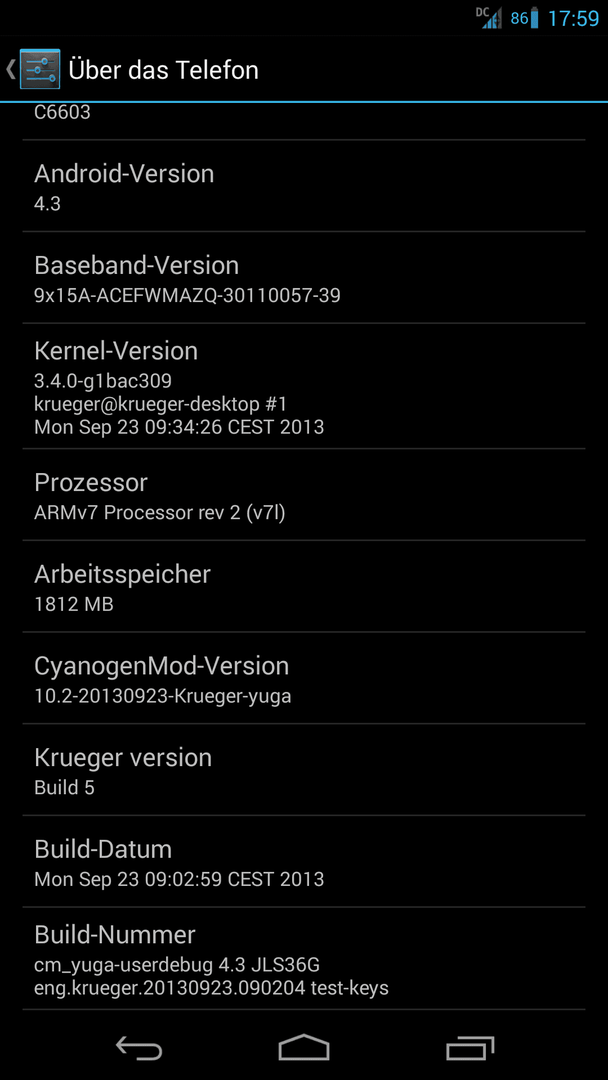This screenshot has width=608, height=1080.
Task: Tap the Krueger version Build 5 entry
Action: (304, 770)
